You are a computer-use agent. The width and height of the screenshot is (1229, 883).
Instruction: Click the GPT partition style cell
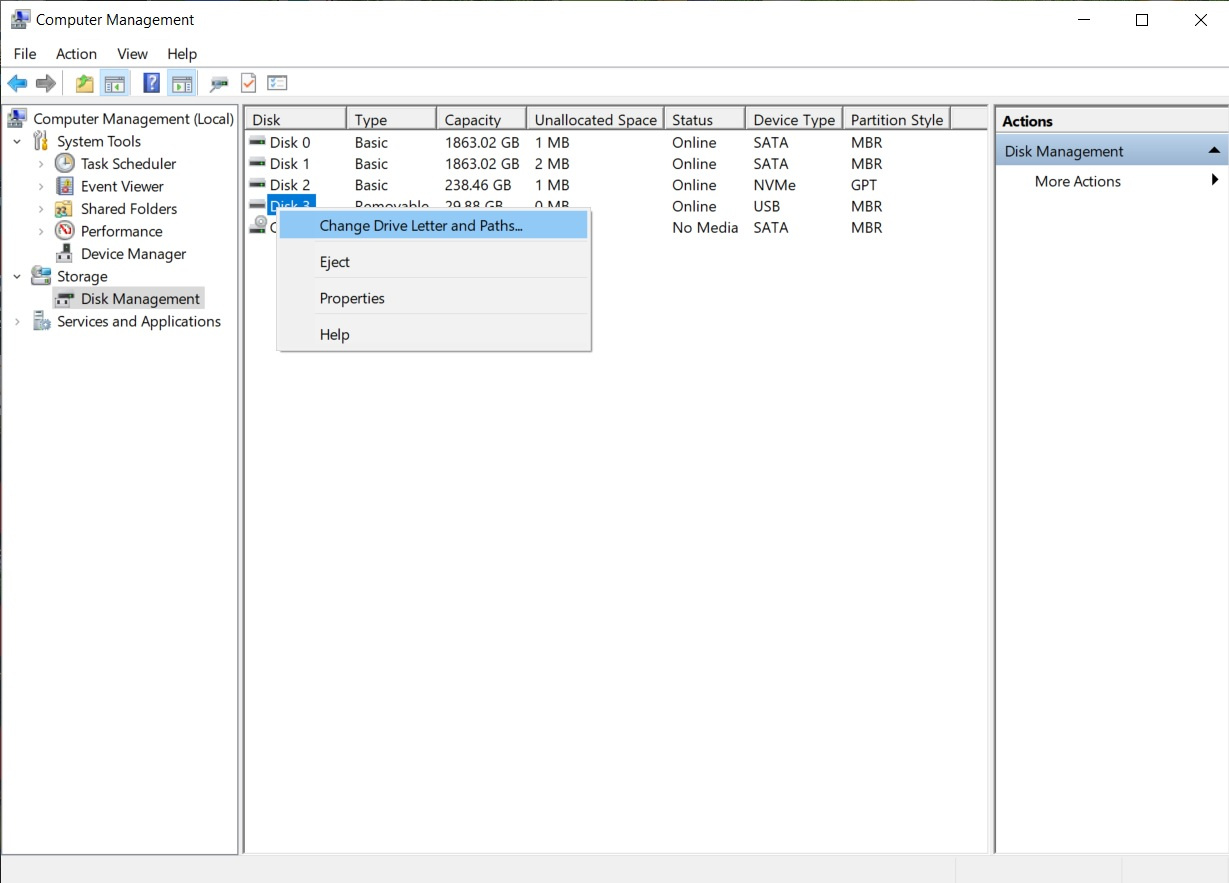864,185
